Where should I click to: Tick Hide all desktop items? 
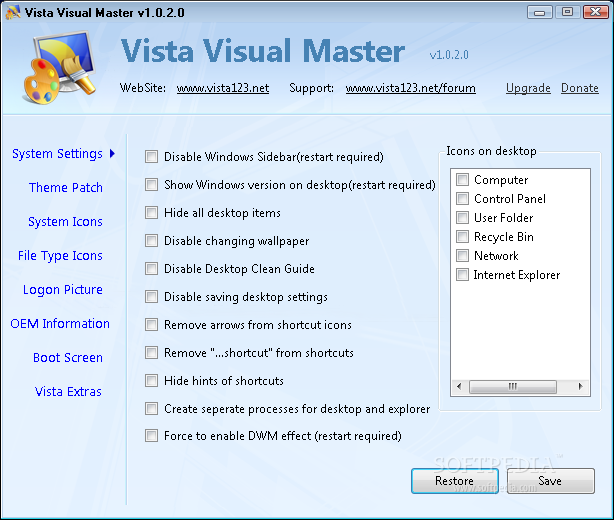[151, 213]
